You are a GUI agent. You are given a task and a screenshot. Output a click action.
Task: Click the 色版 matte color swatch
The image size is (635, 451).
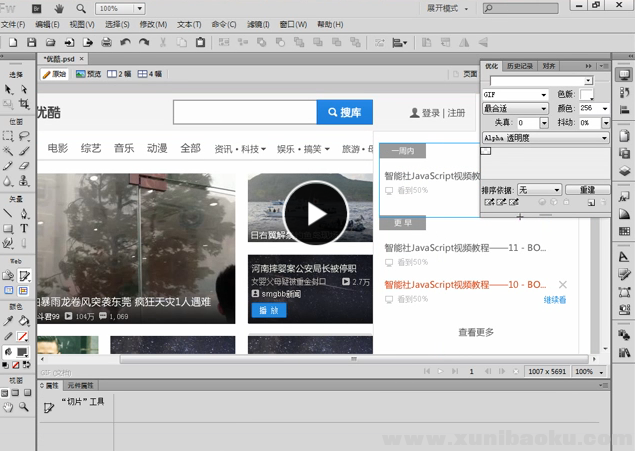click(588, 94)
